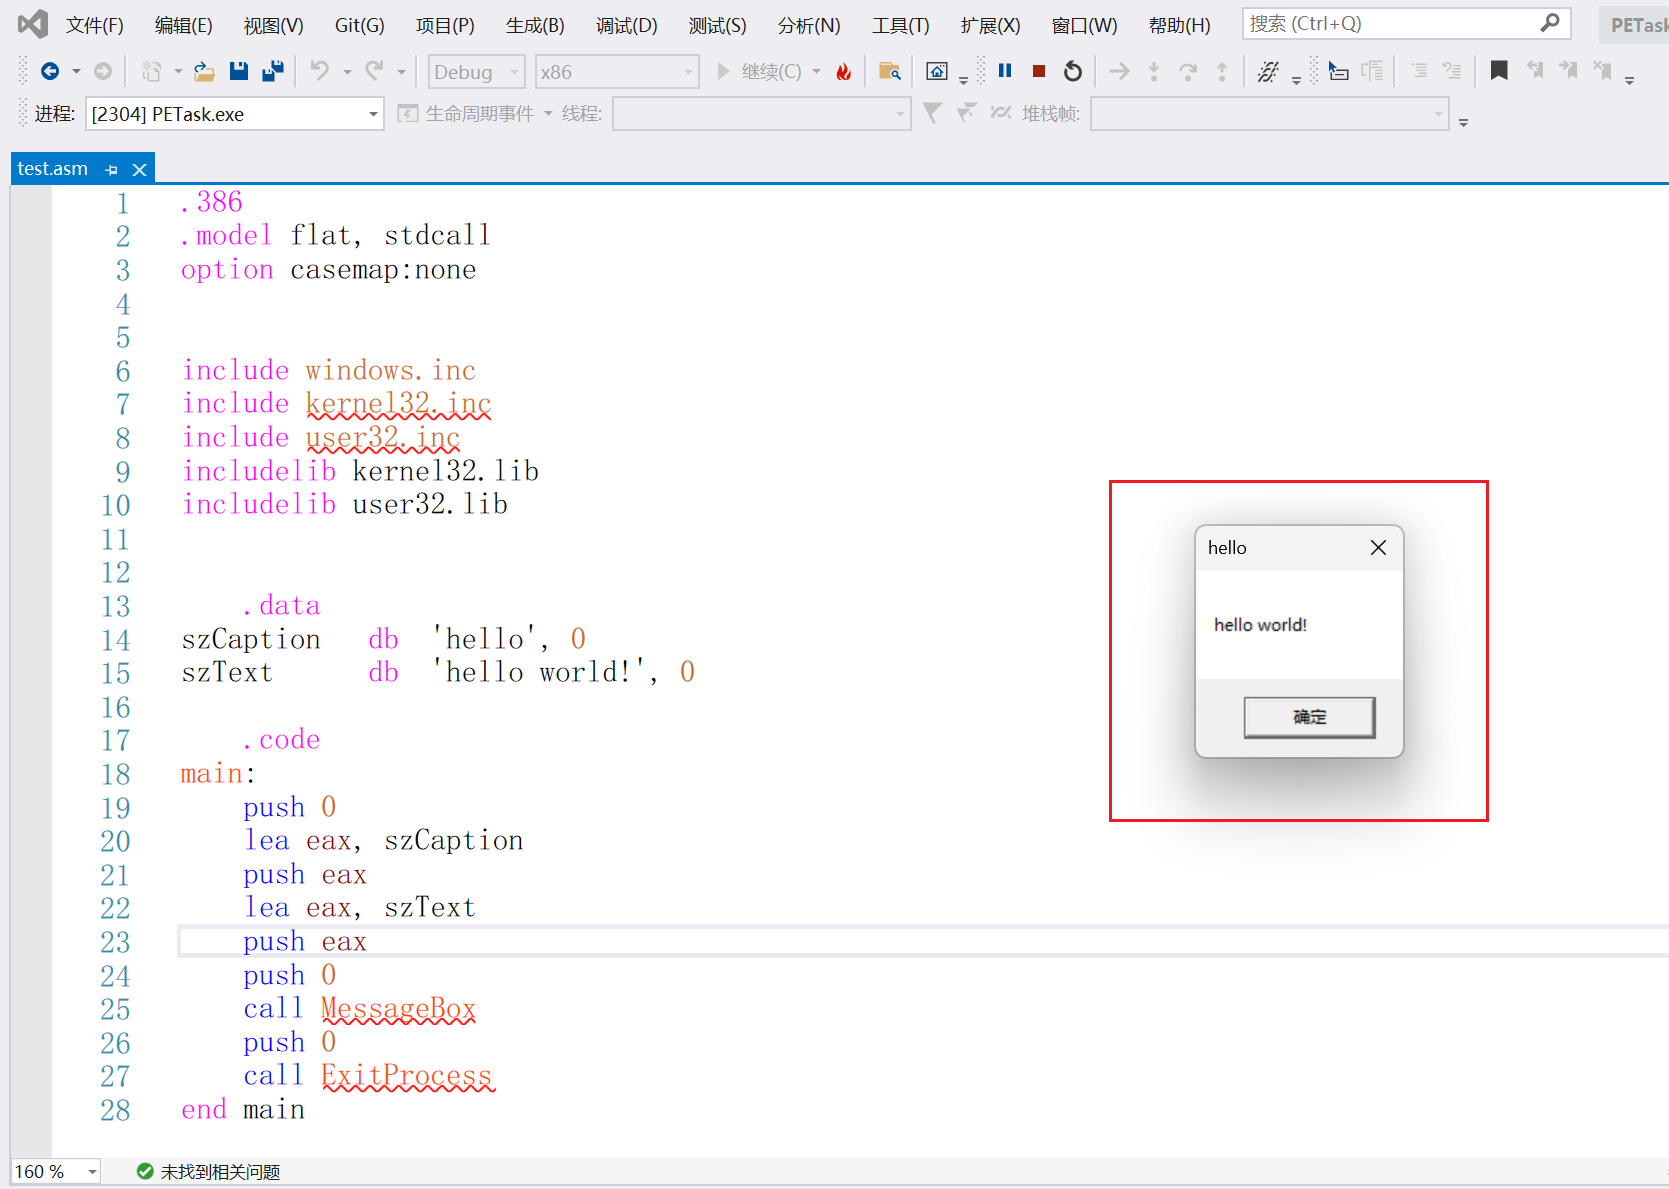Click the show next statement arrow icon
The image size is (1669, 1189).
(1119, 71)
